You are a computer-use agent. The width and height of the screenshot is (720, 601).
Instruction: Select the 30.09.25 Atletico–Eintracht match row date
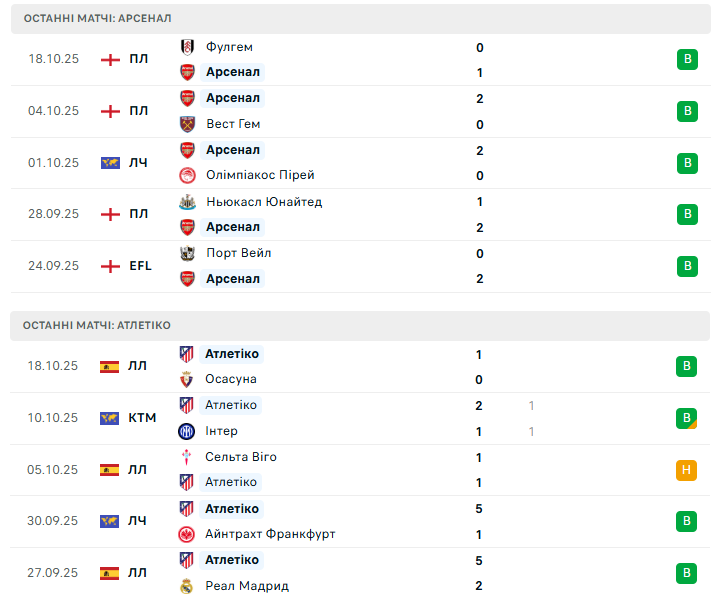tap(53, 521)
